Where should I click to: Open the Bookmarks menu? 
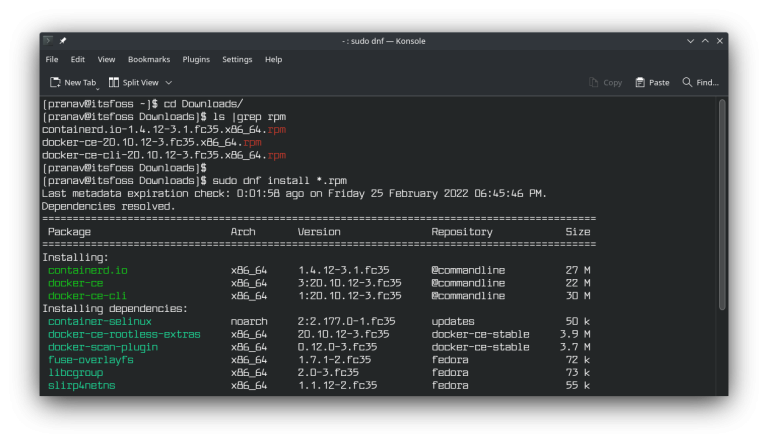[149, 60]
